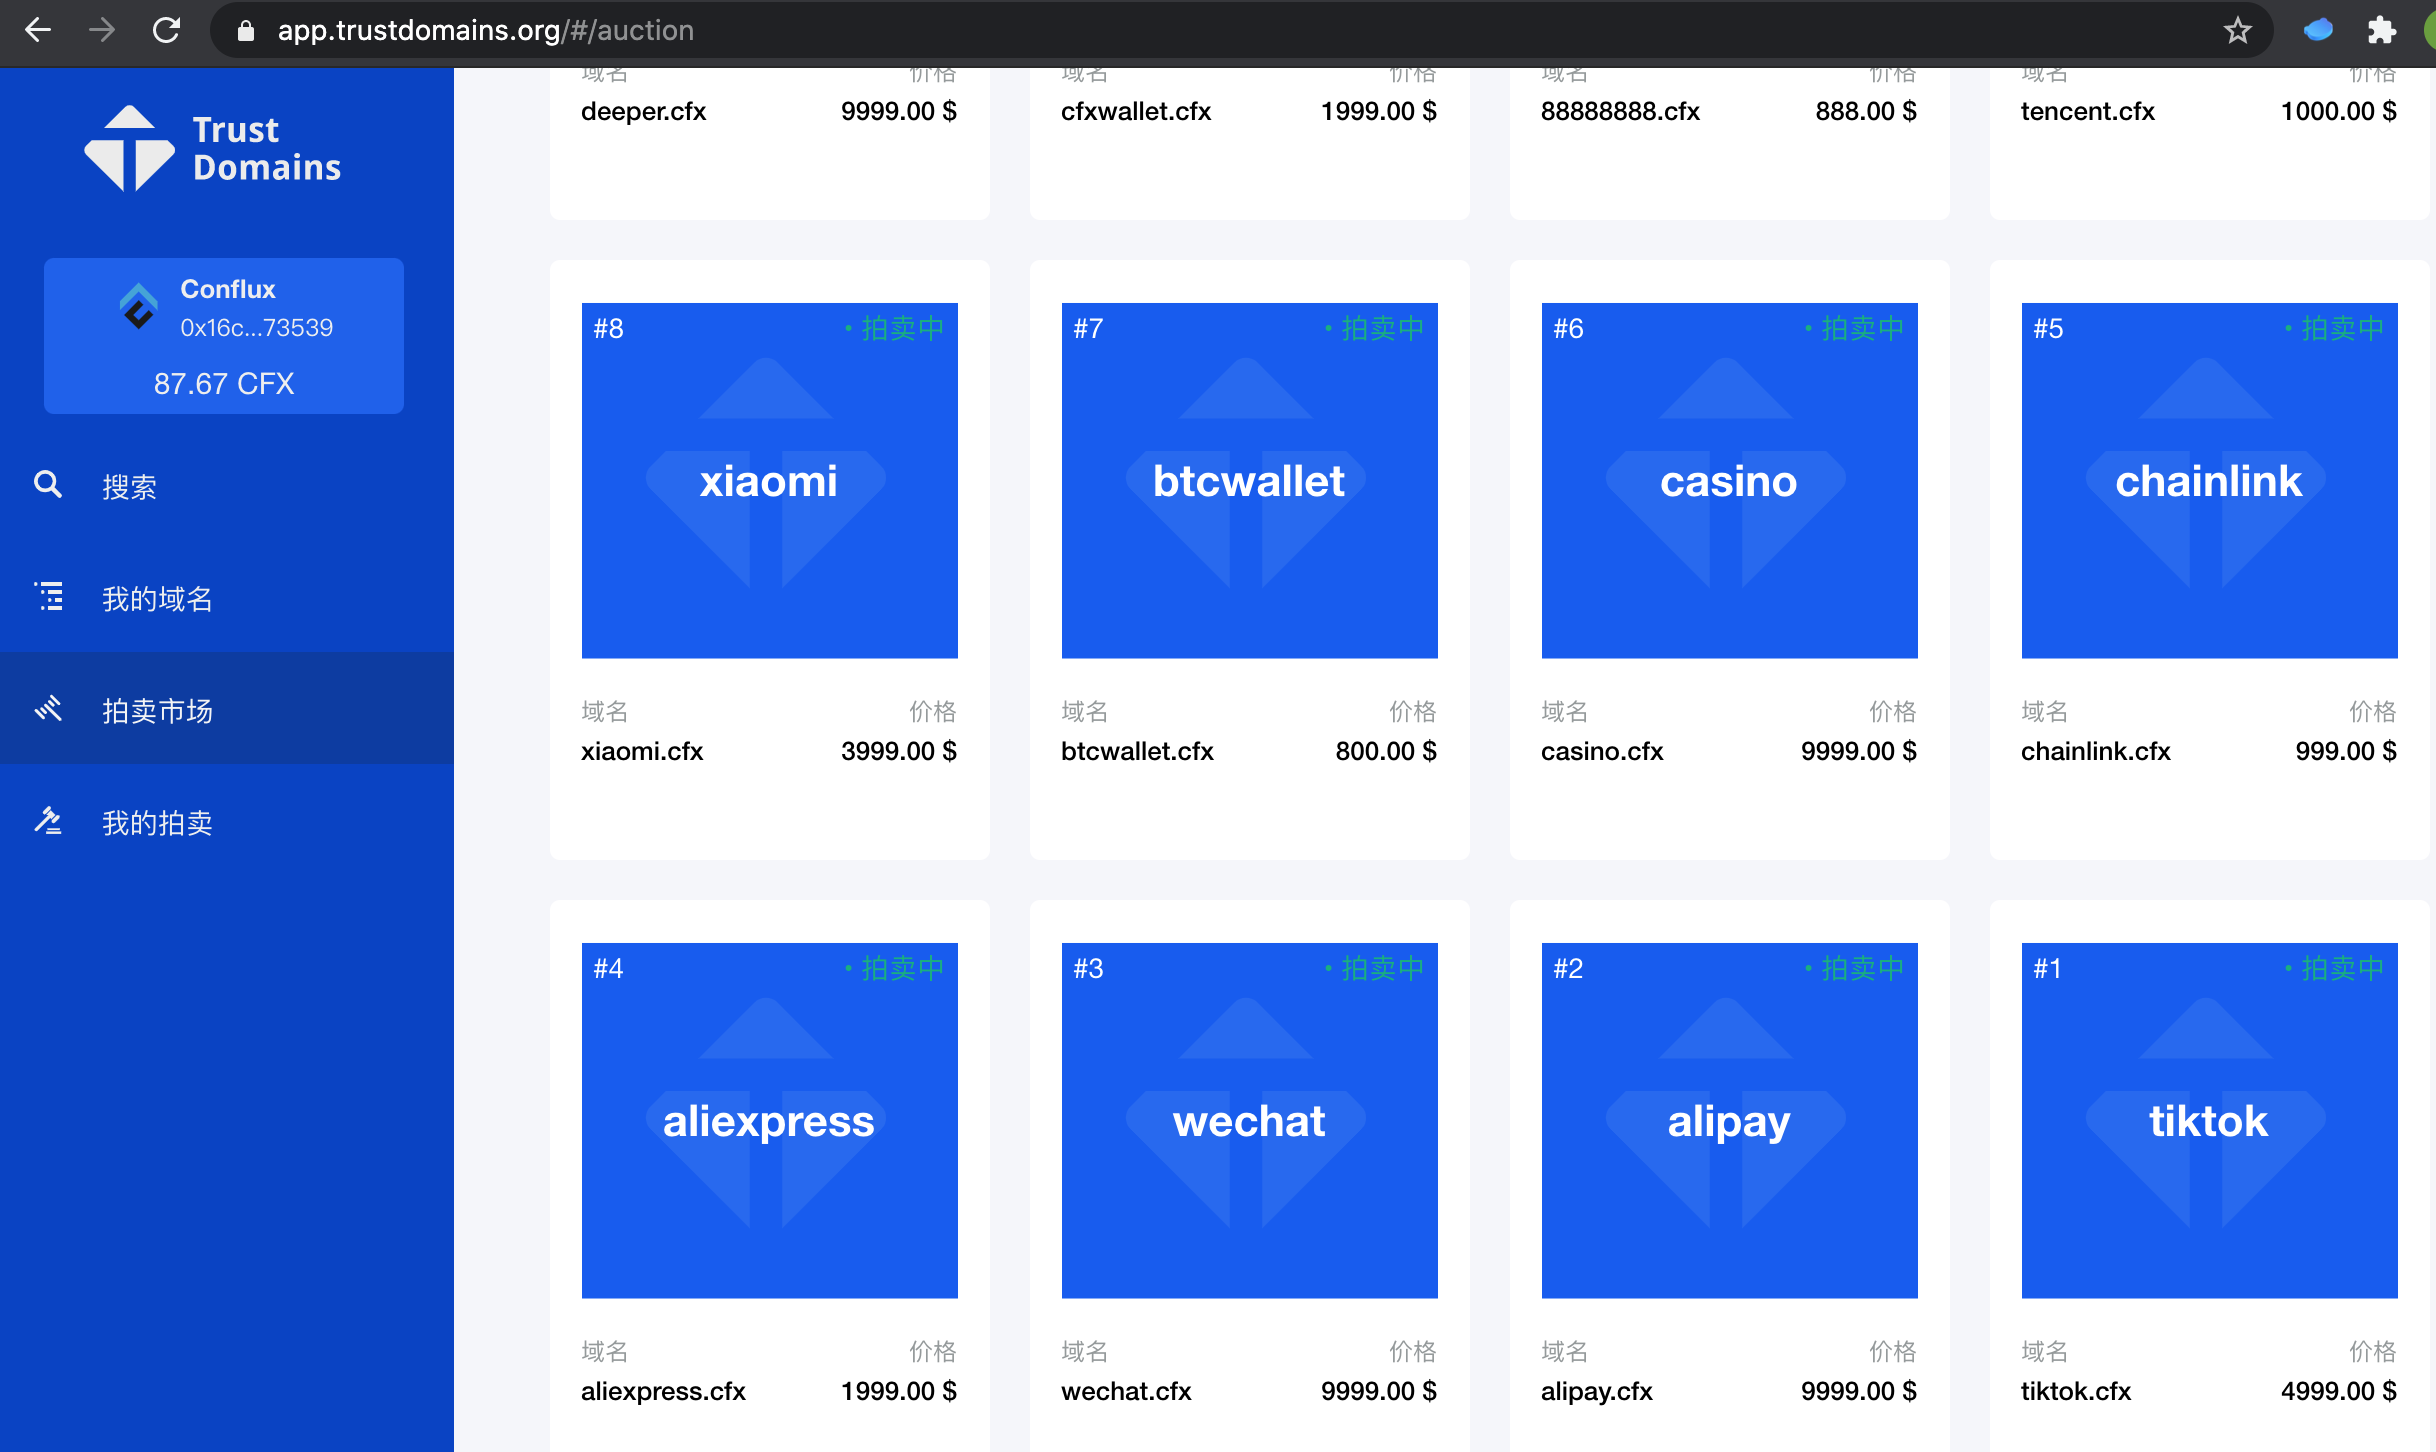Click wallet address 0x16c...73539

pyautogui.click(x=256, y=328)
